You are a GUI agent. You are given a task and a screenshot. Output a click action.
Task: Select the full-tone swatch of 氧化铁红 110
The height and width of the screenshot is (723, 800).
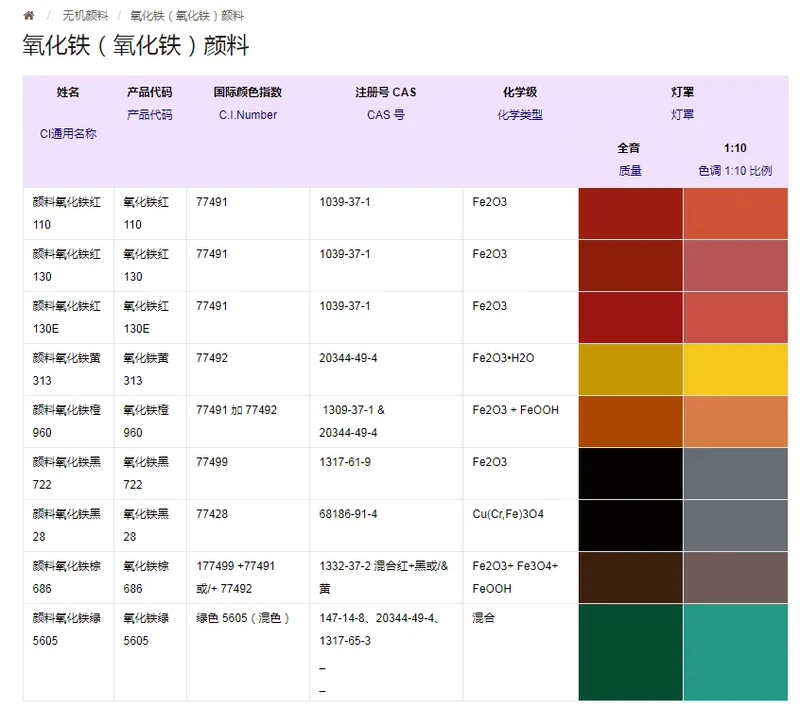point(631,213)
